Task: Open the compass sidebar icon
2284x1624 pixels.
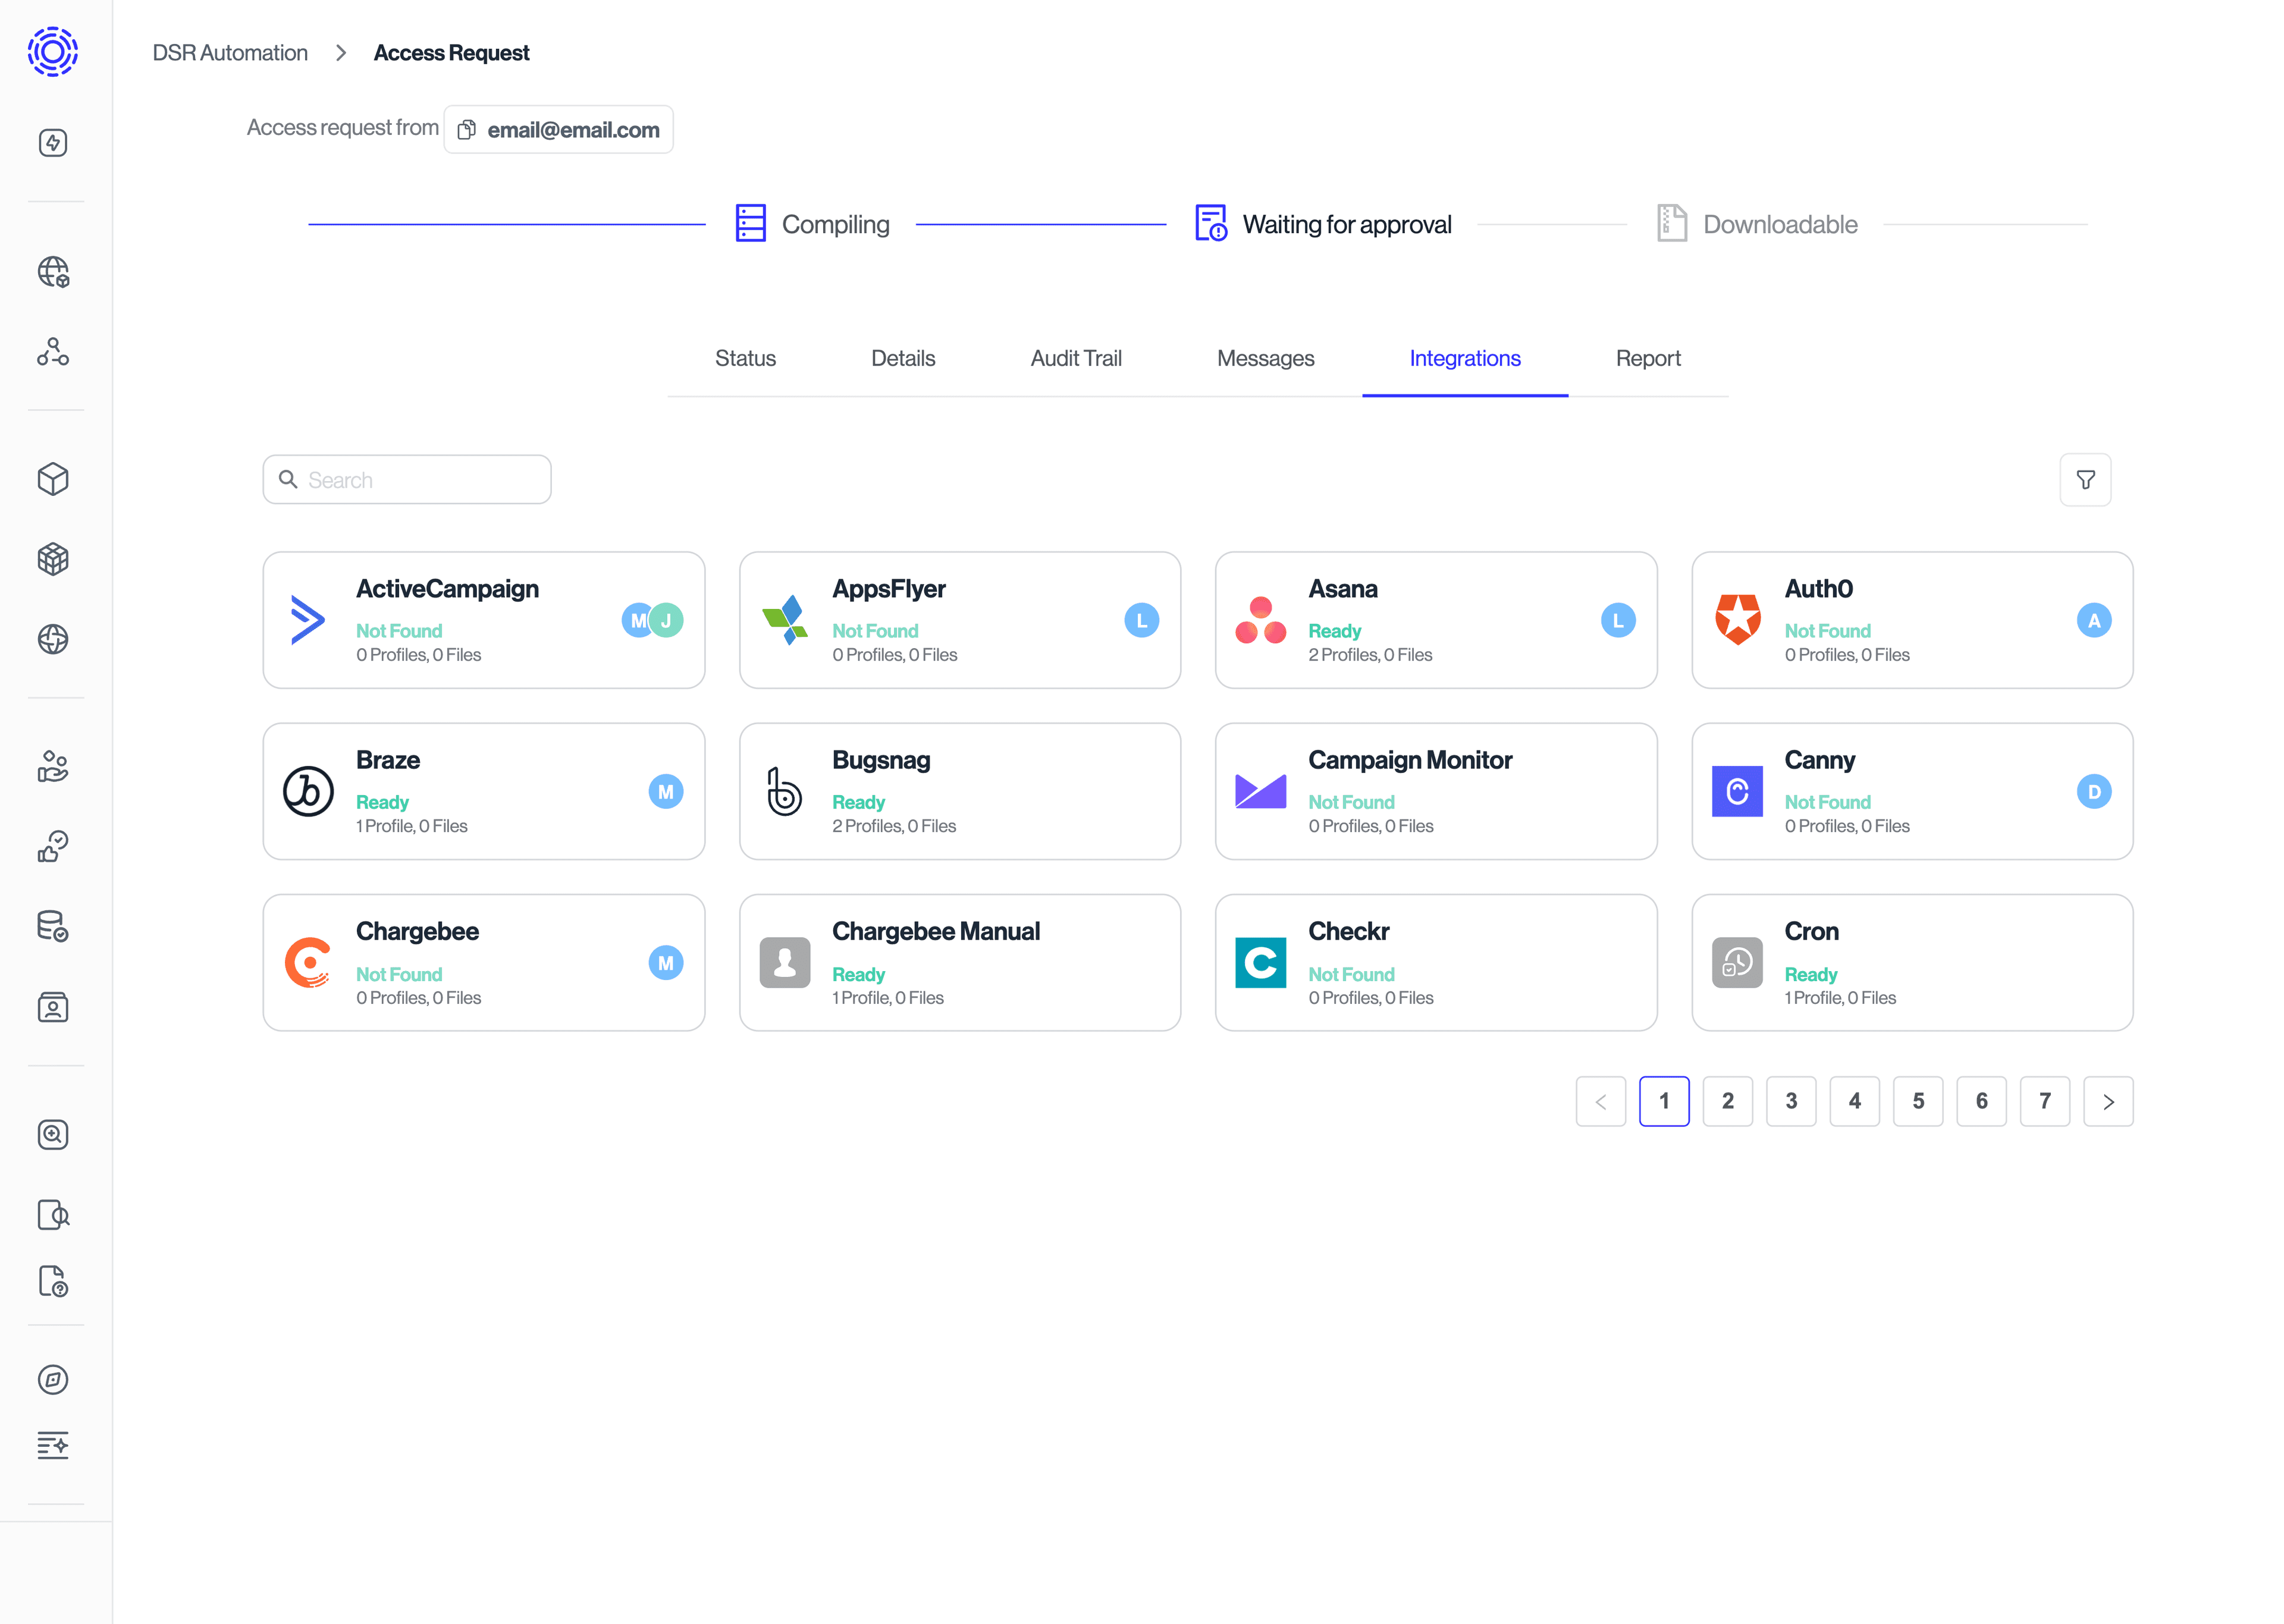Action: point(53,1380)
